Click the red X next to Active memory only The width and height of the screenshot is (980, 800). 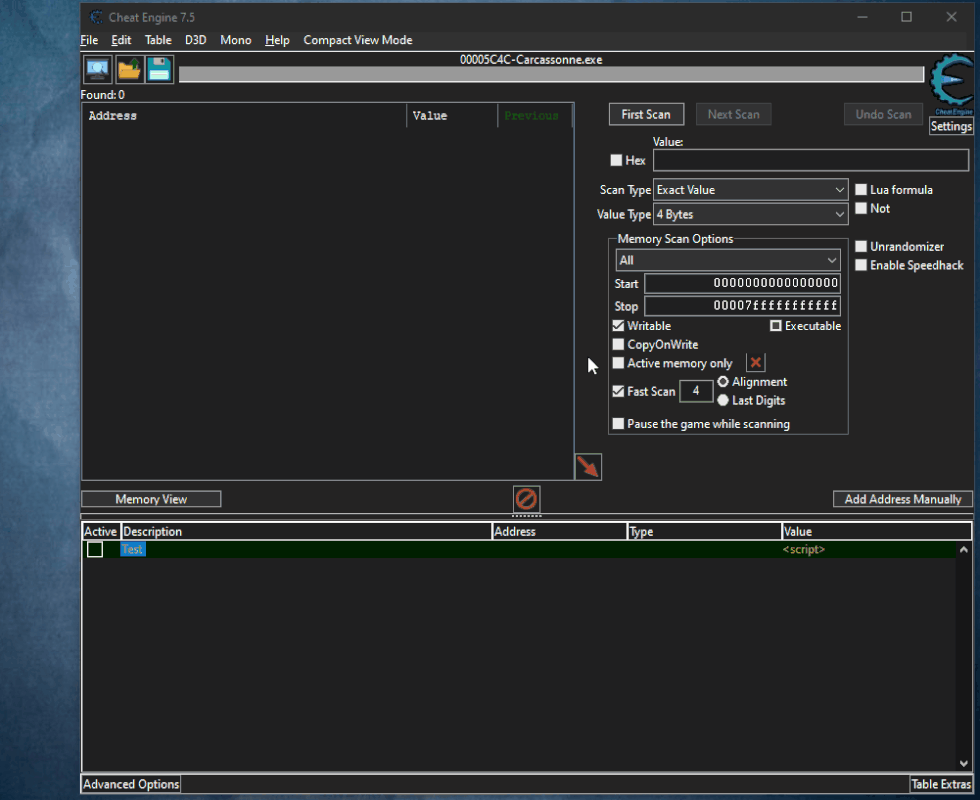[x=756, y=362]
